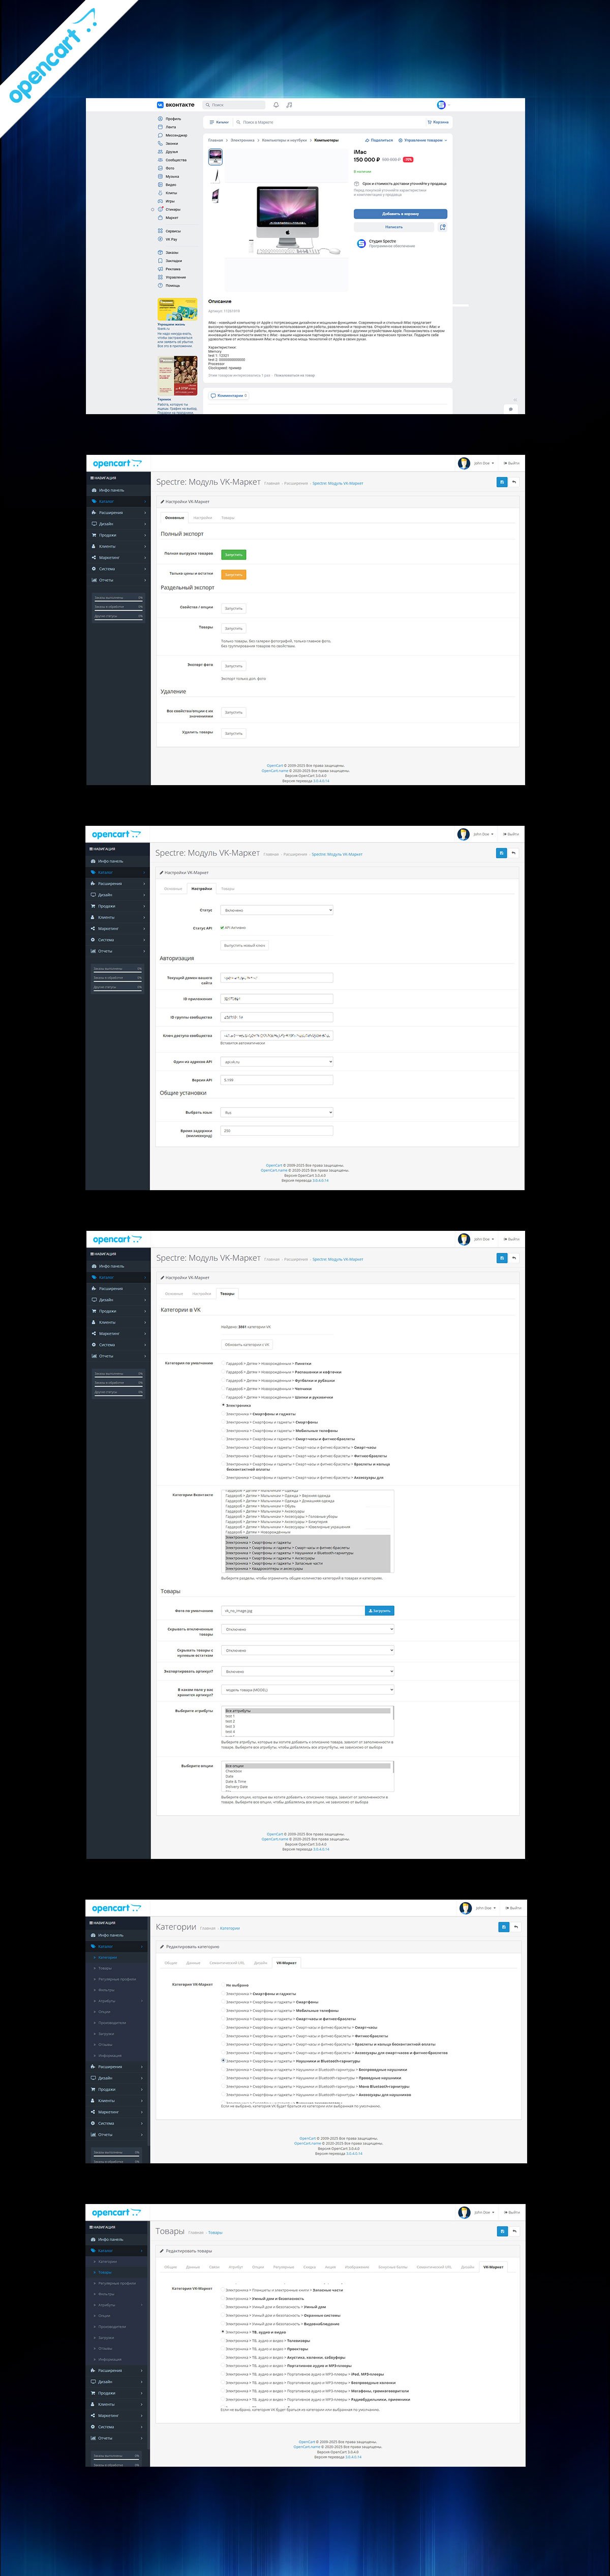Image resolution: width=610 pixels, height=2576 pixels.
Task: Open the Выбрать язык dropdown
Action: pos(276,1112)
